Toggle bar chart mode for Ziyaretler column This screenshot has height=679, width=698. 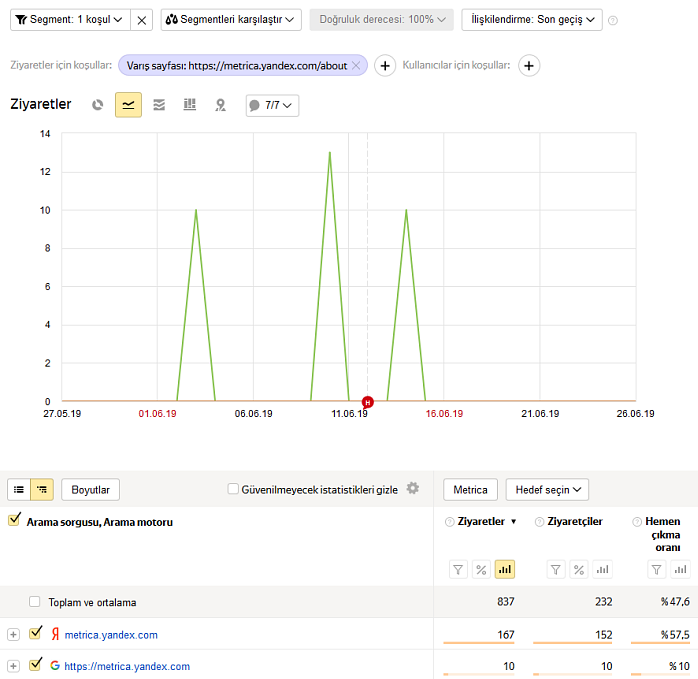pyautogui.click(x=505, y=569)
